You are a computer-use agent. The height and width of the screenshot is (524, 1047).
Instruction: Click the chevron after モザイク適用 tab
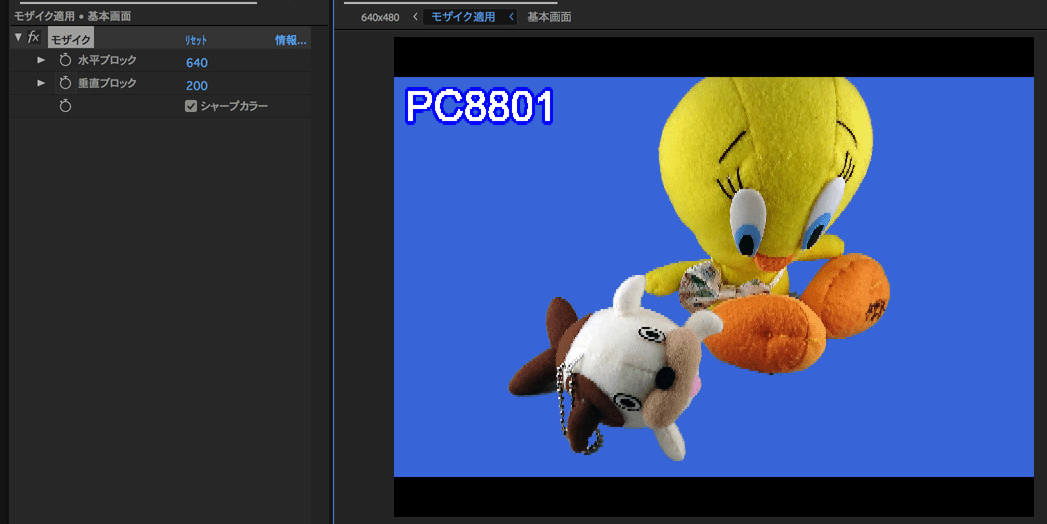click(511, 17)
